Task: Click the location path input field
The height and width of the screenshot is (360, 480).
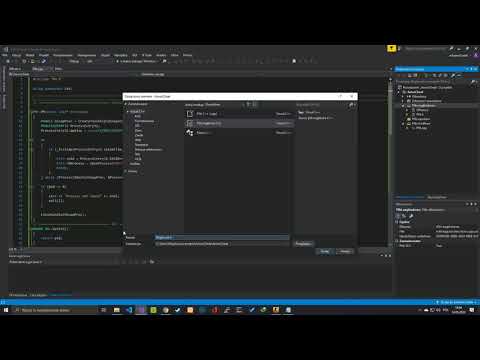Action: pos(222,244)
